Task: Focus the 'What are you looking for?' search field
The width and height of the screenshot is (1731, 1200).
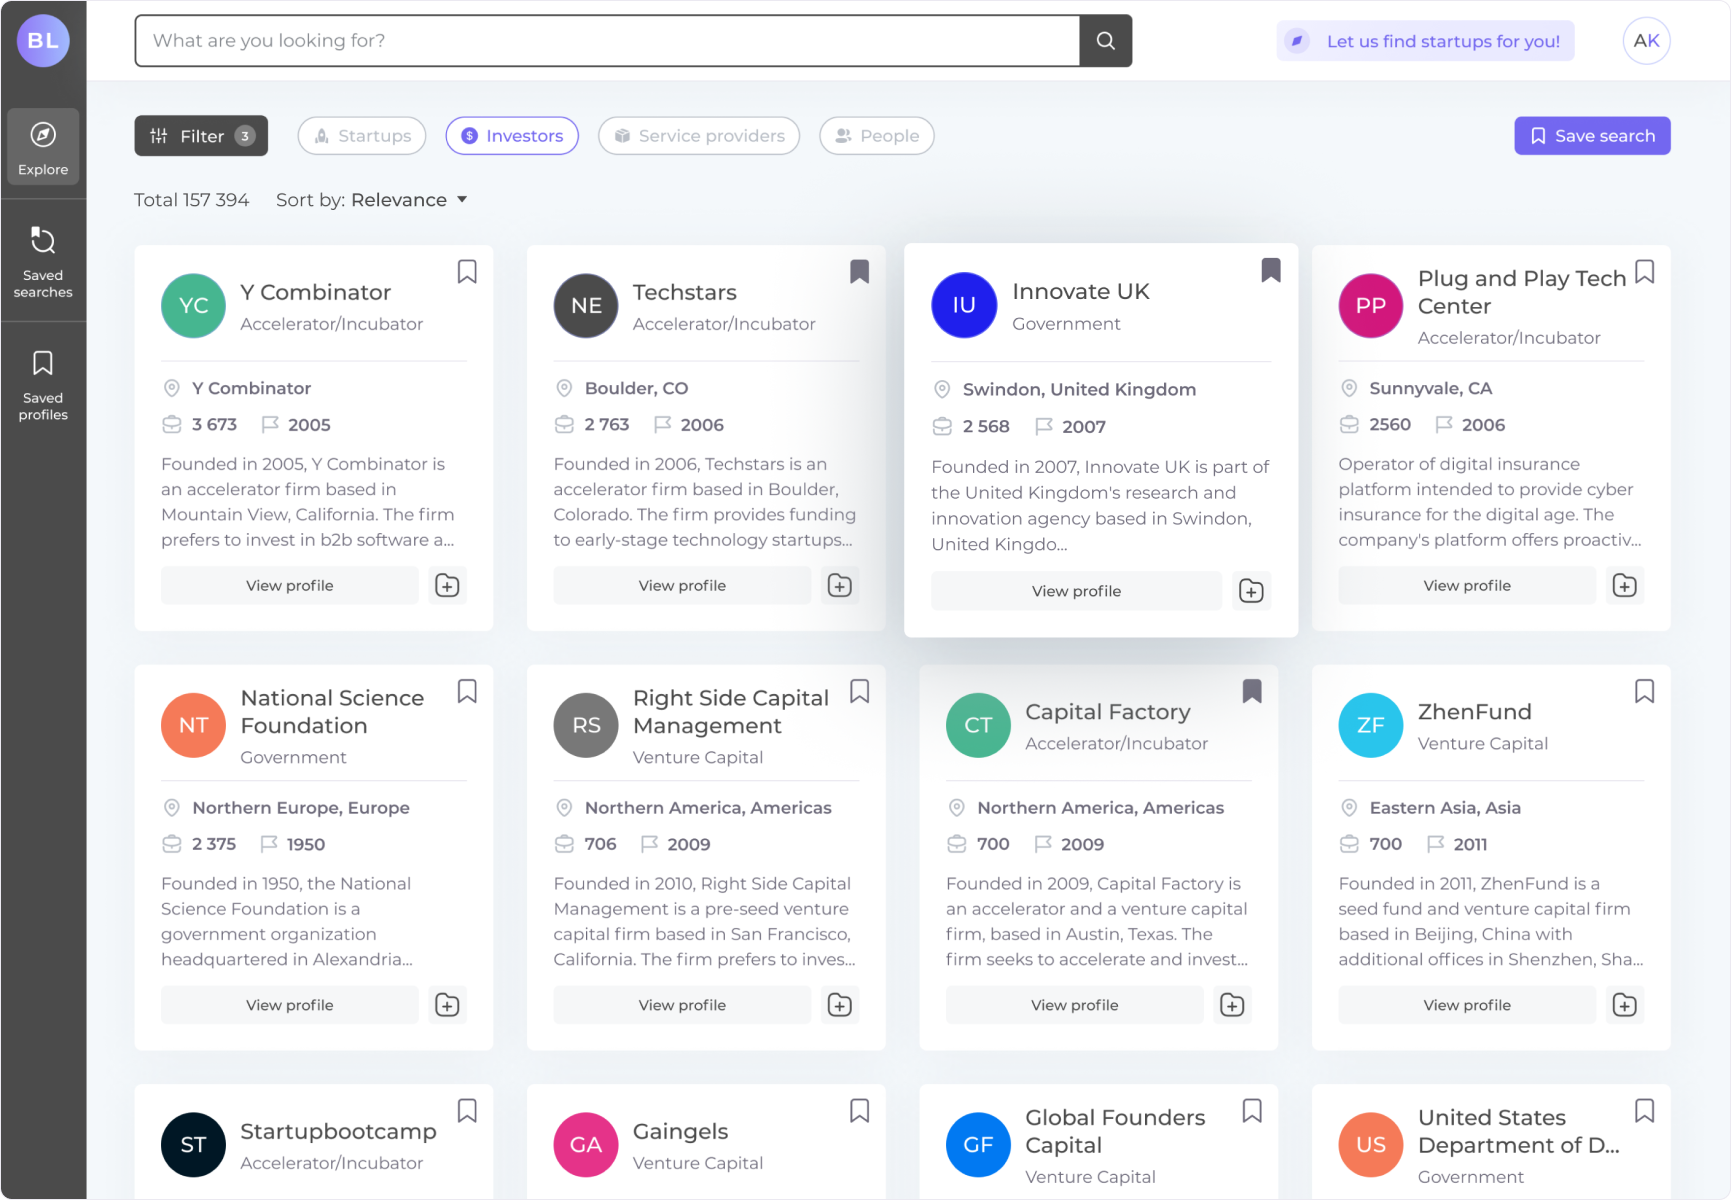Action: pos(607,41)
